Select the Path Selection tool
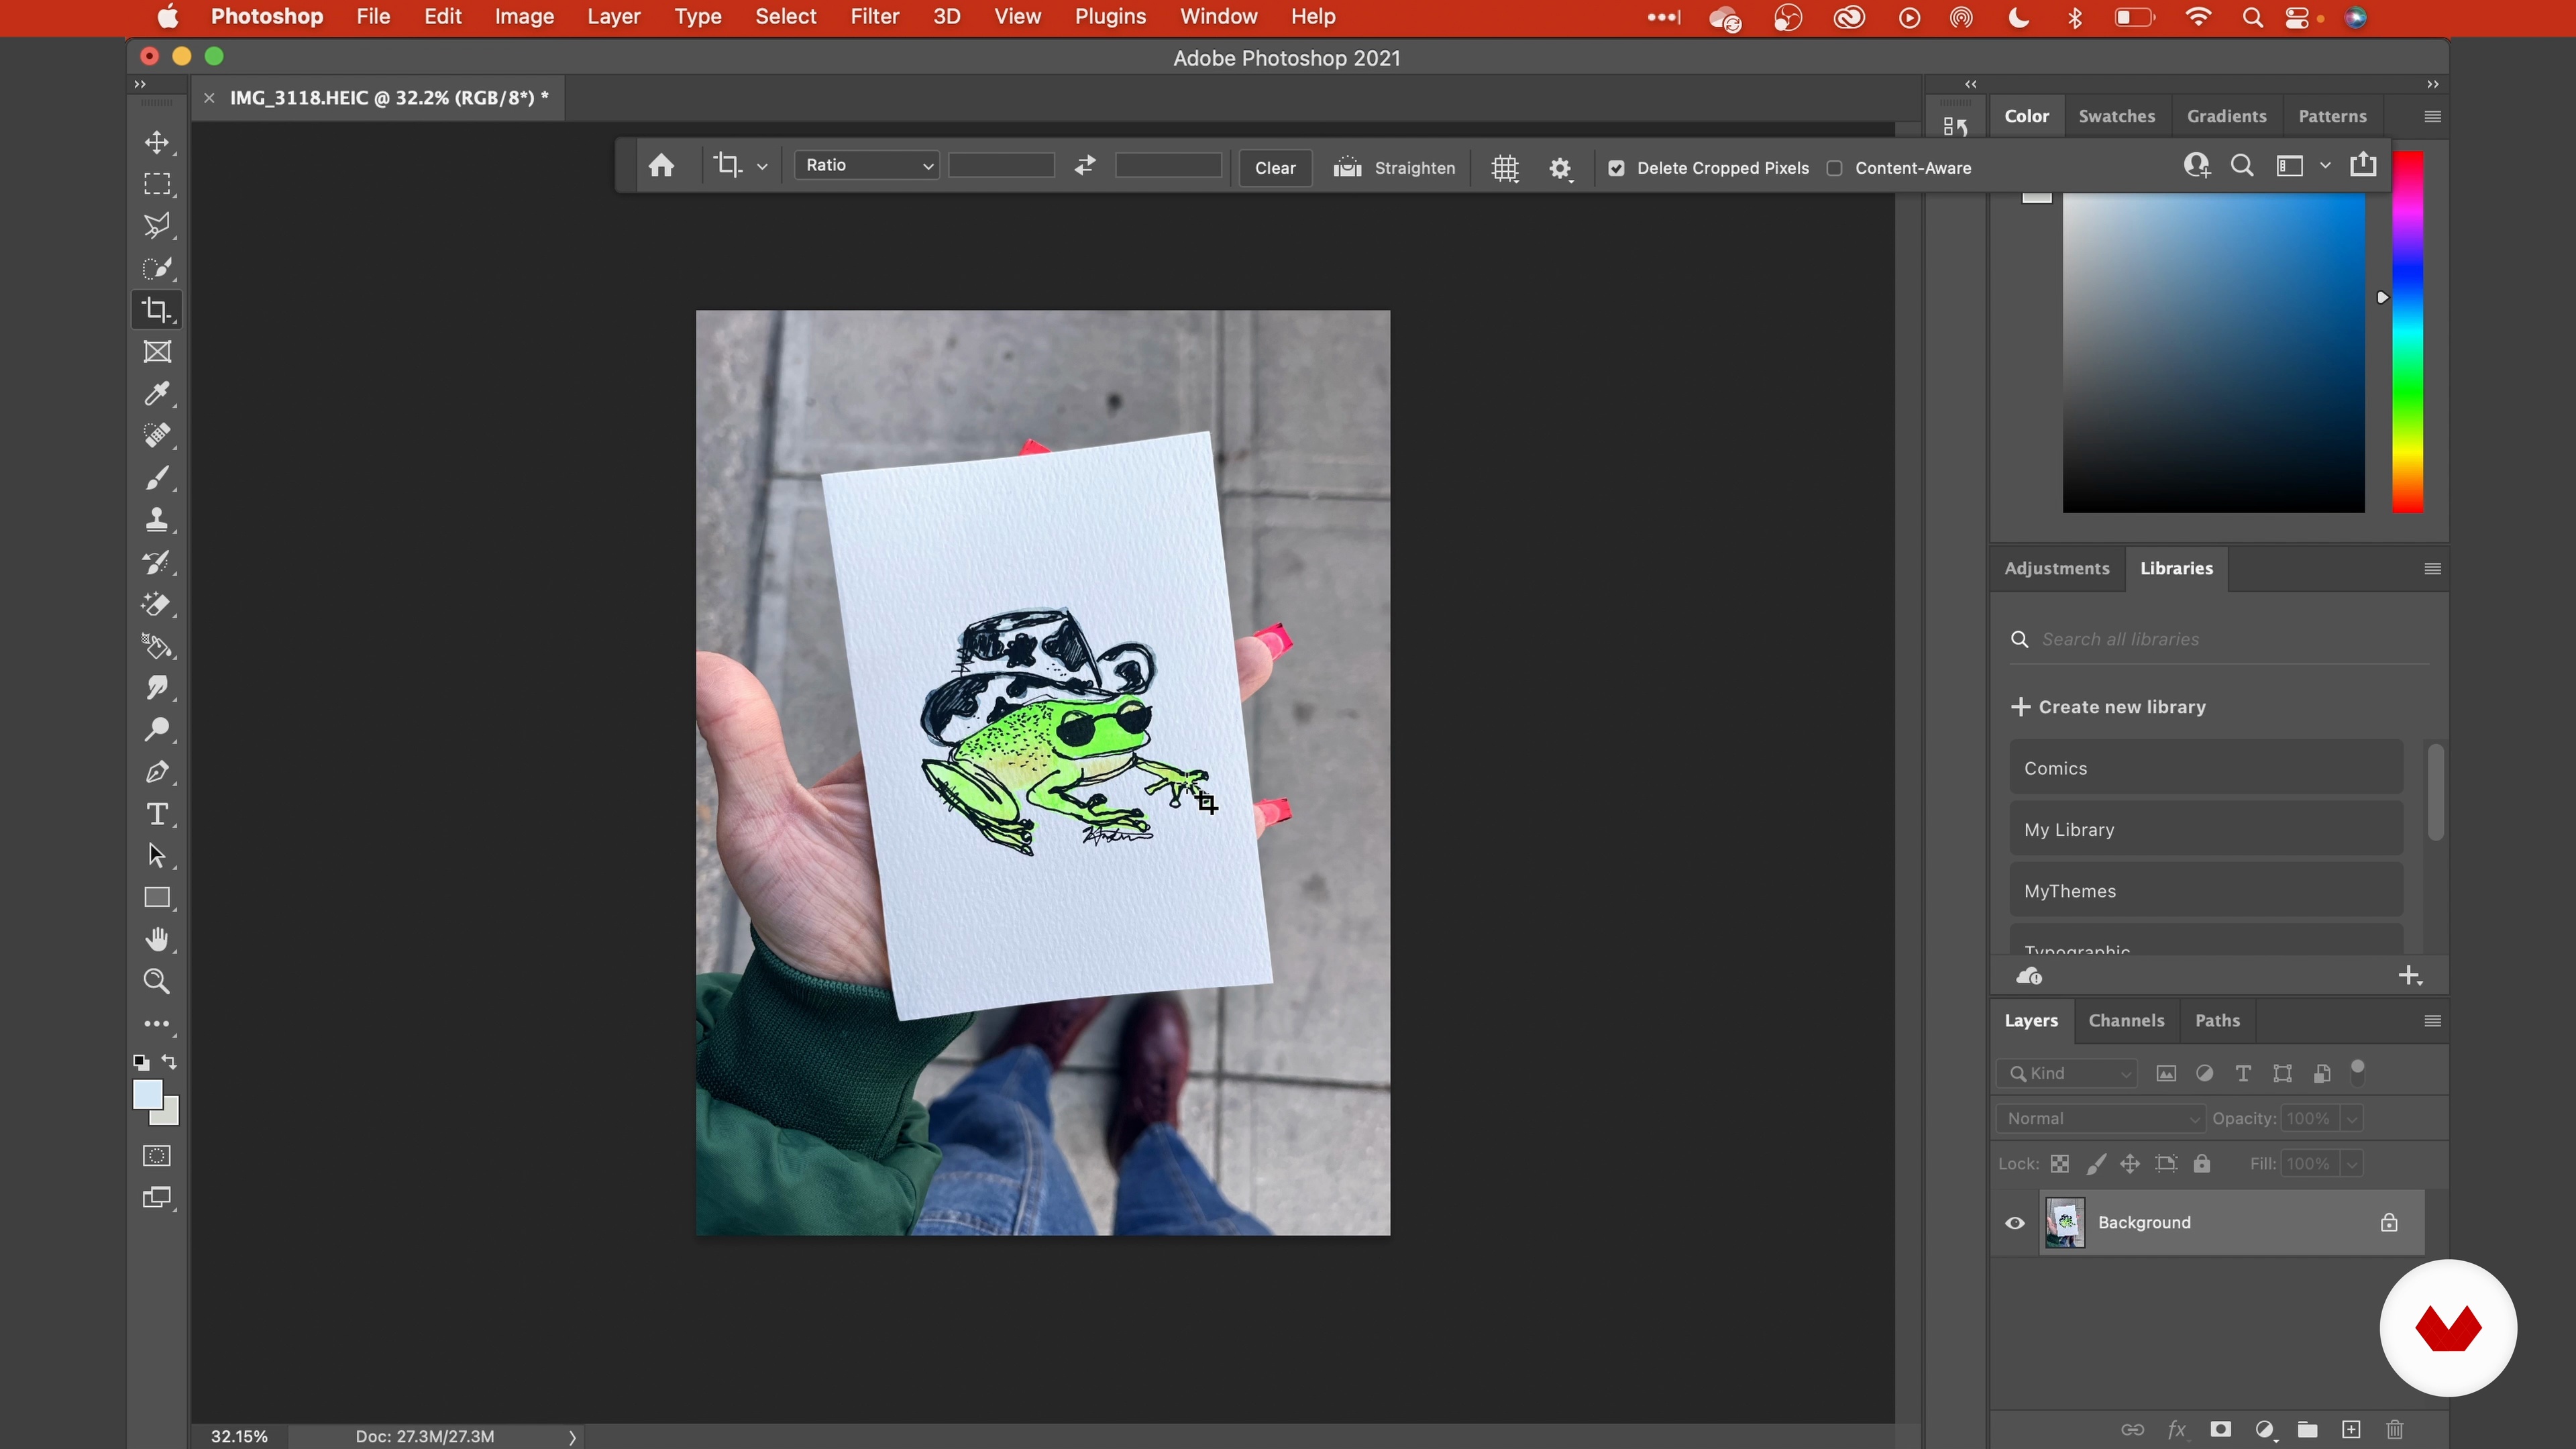 [157, 856]
